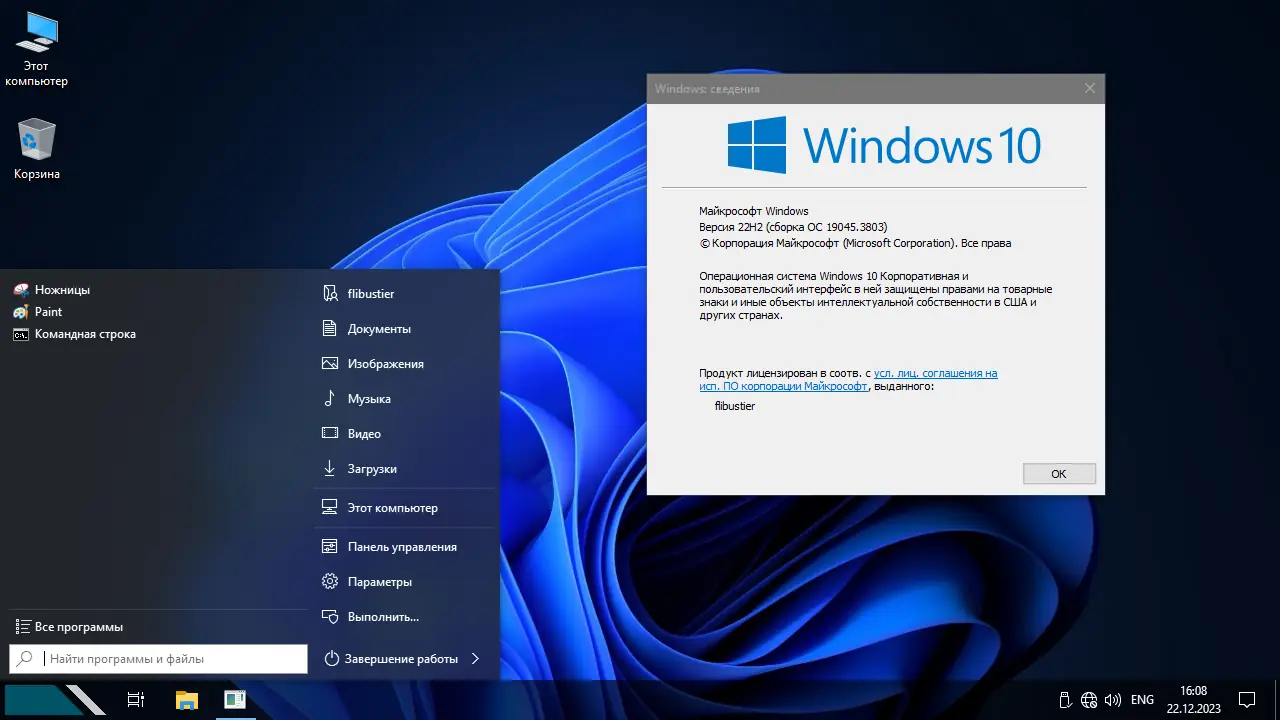Close the Windows: сведения dialog

pyautogui.click(x=1090, y=88)
